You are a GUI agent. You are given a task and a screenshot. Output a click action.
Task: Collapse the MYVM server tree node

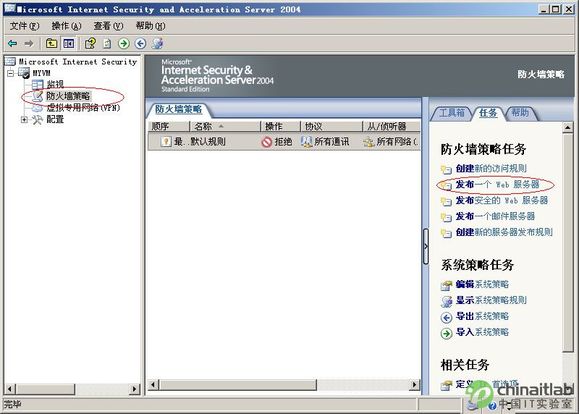pyautogui.click(x=11, y=73)
